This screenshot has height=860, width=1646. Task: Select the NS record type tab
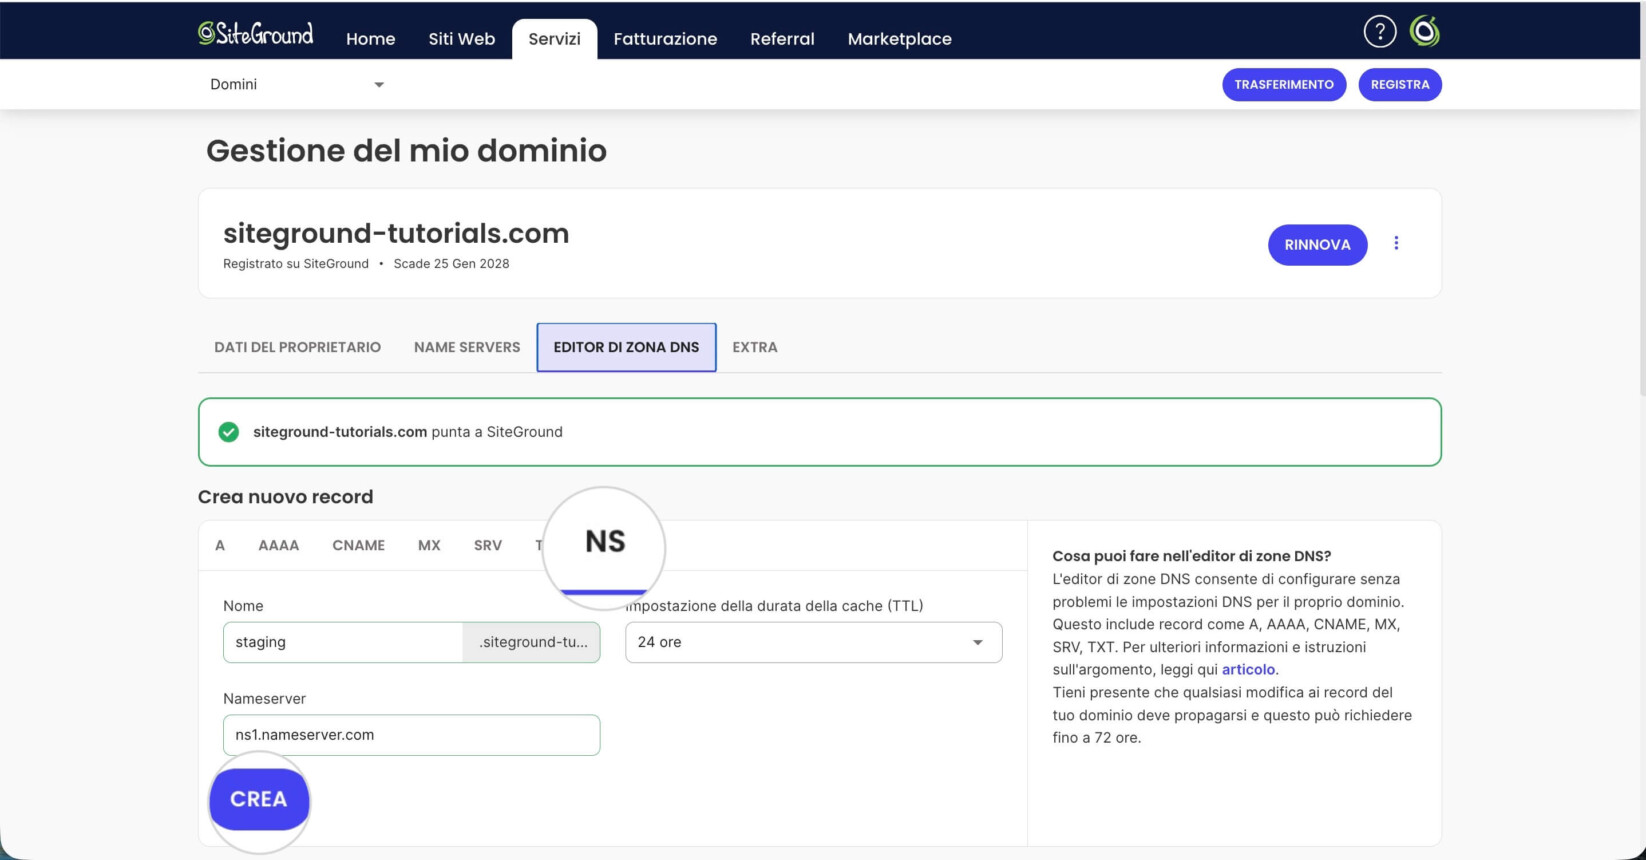(605, 542)
